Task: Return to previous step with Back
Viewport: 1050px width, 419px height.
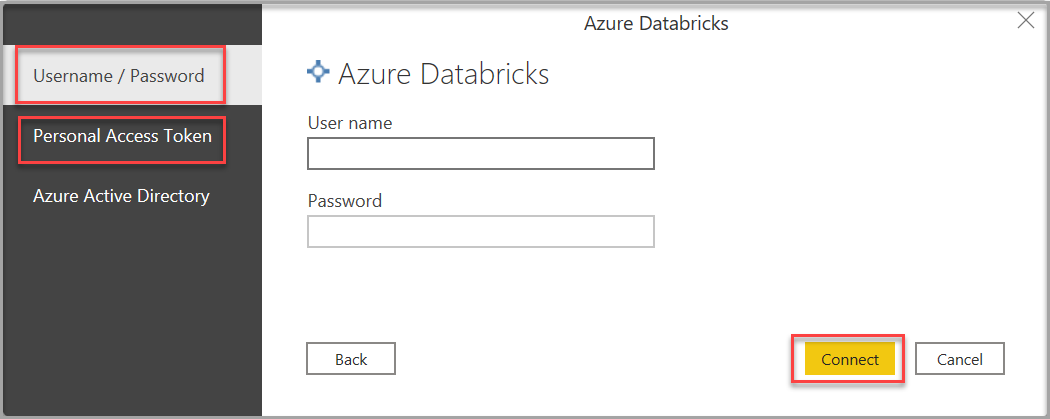Action: (351, 359)
